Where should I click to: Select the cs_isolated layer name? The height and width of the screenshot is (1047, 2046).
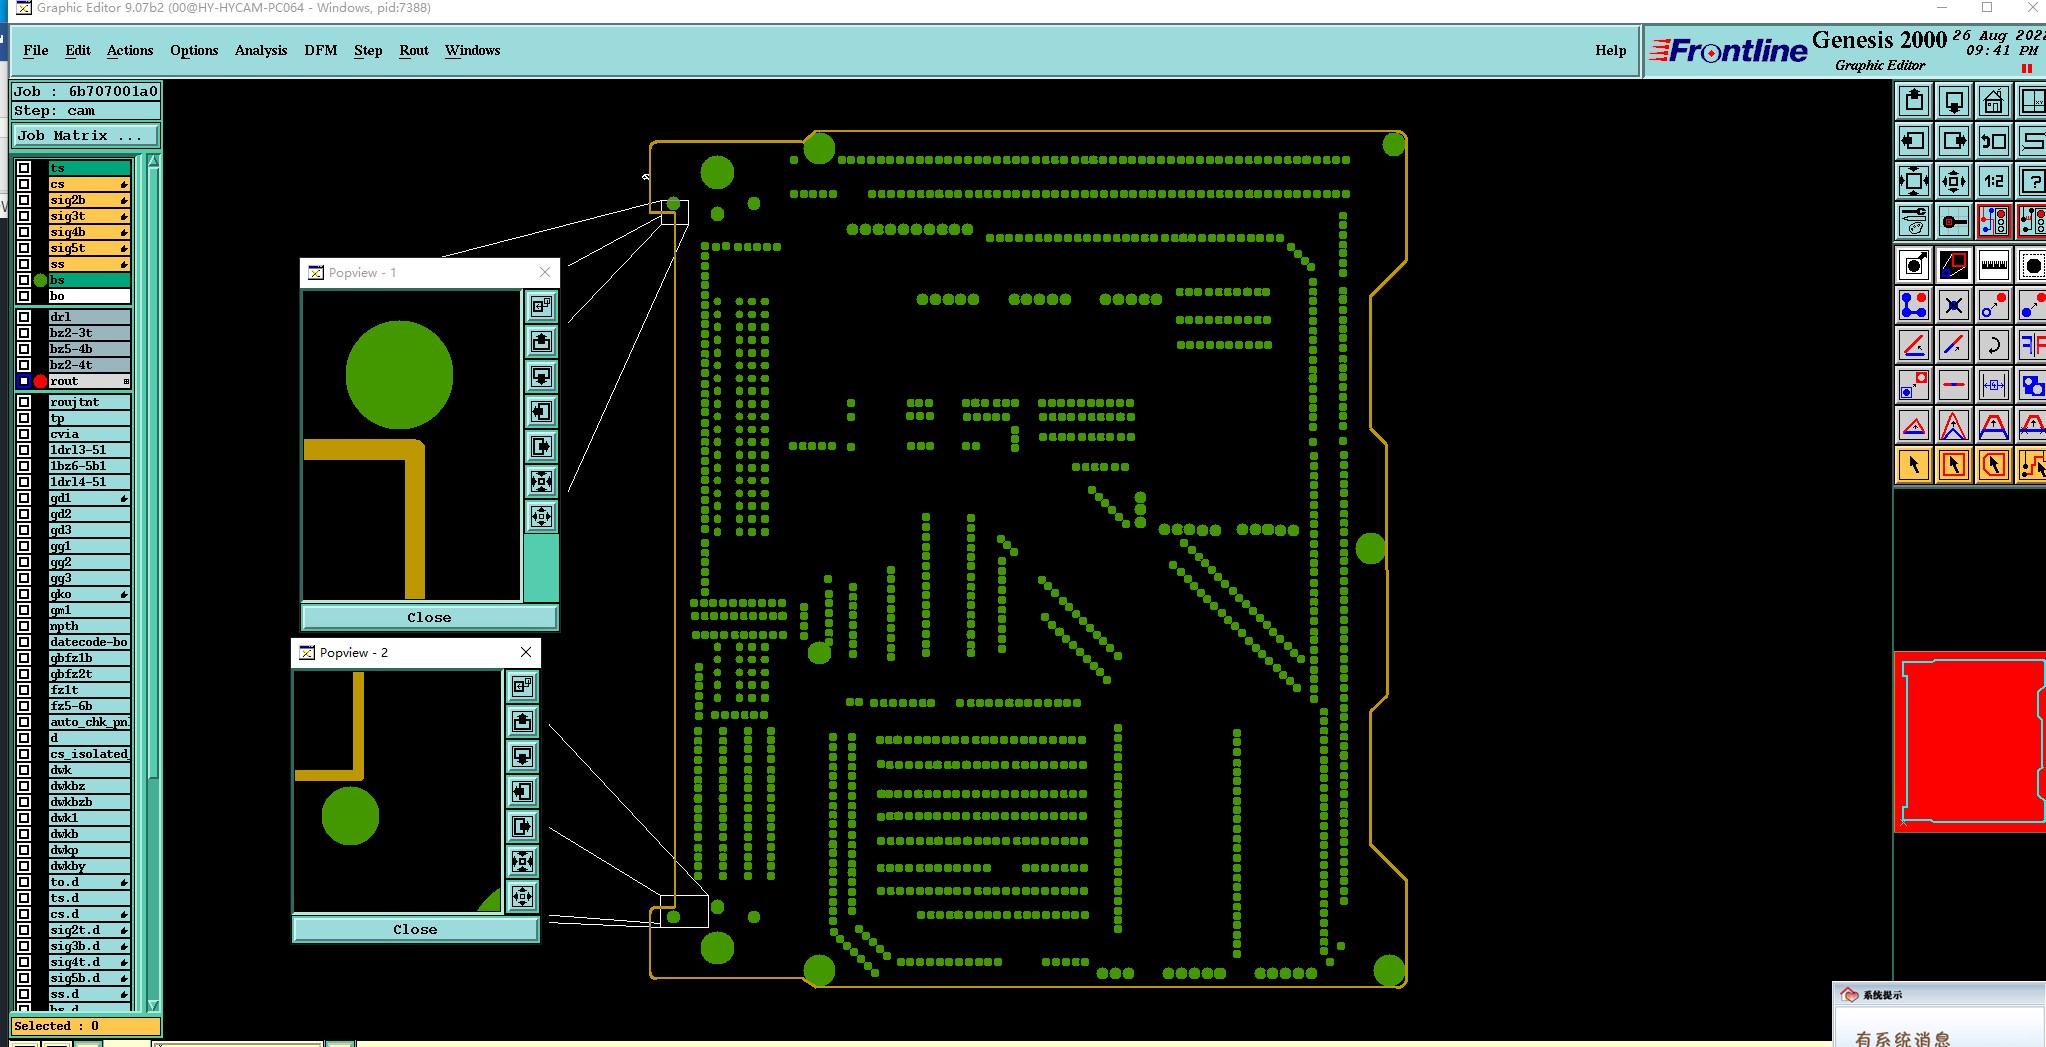(x=90, y=754)
